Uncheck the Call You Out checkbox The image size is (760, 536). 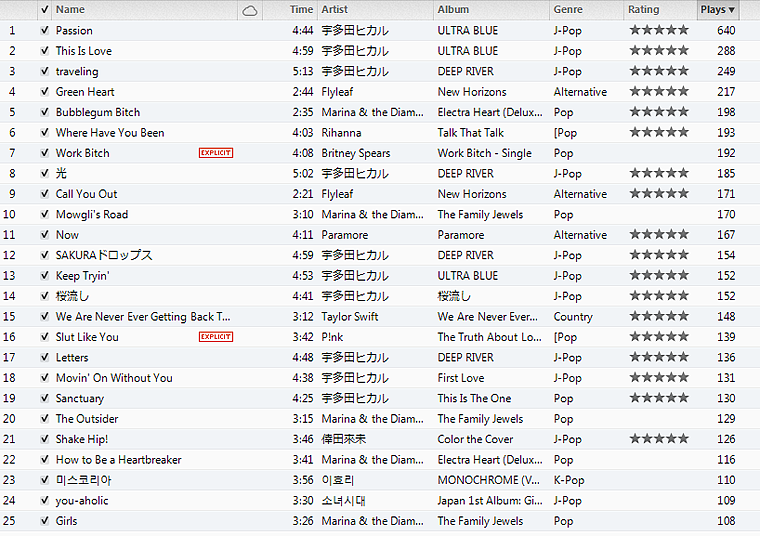pos(45,194)
